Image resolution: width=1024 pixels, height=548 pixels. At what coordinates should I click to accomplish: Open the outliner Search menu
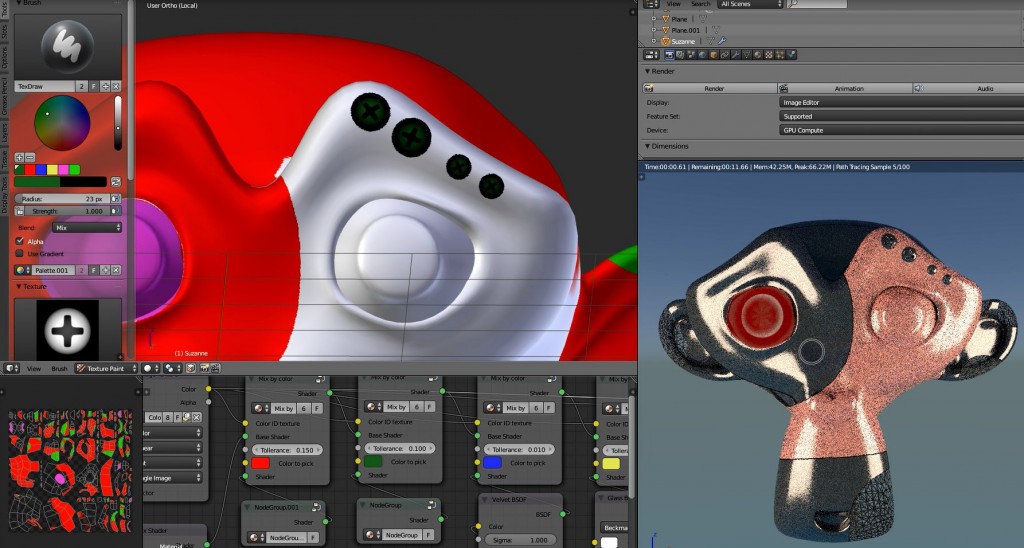tap(701, 4)
